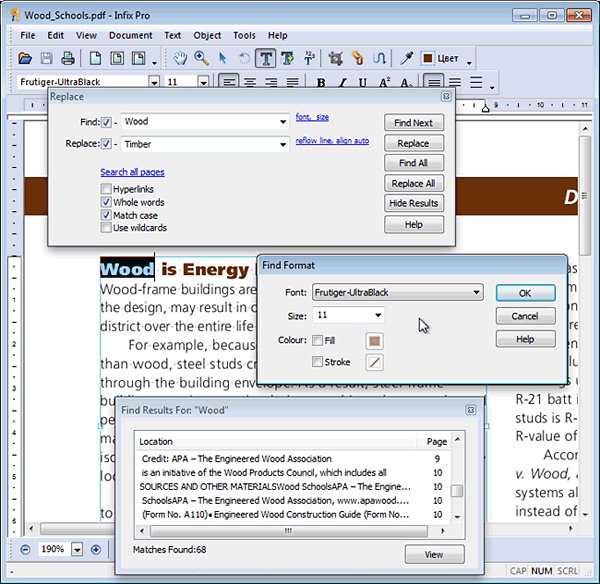Image resolution: width=600 pixels, height=584 pixels.
Task: Expand the Size dropdown in Find Format
Action: point(377,315)
